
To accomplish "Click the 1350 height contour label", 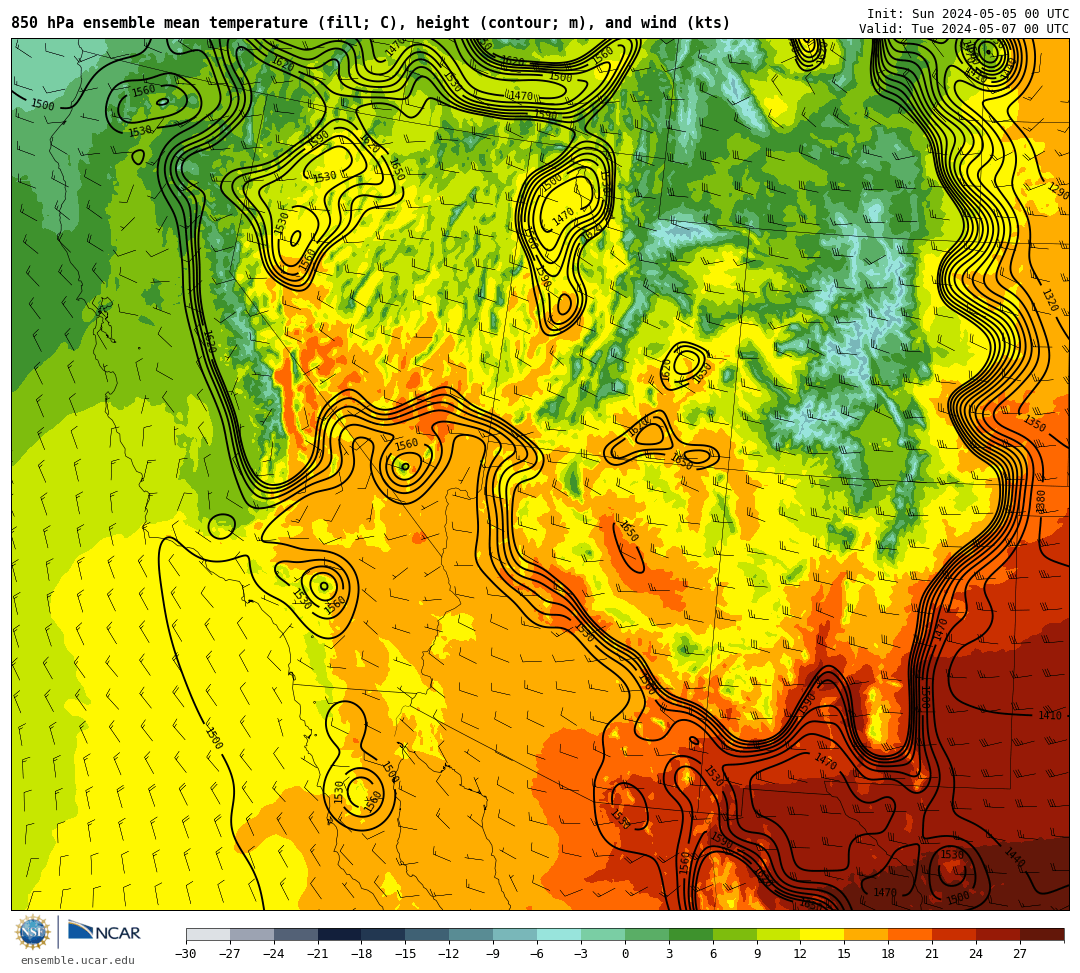I will [x=1035, y=423].
